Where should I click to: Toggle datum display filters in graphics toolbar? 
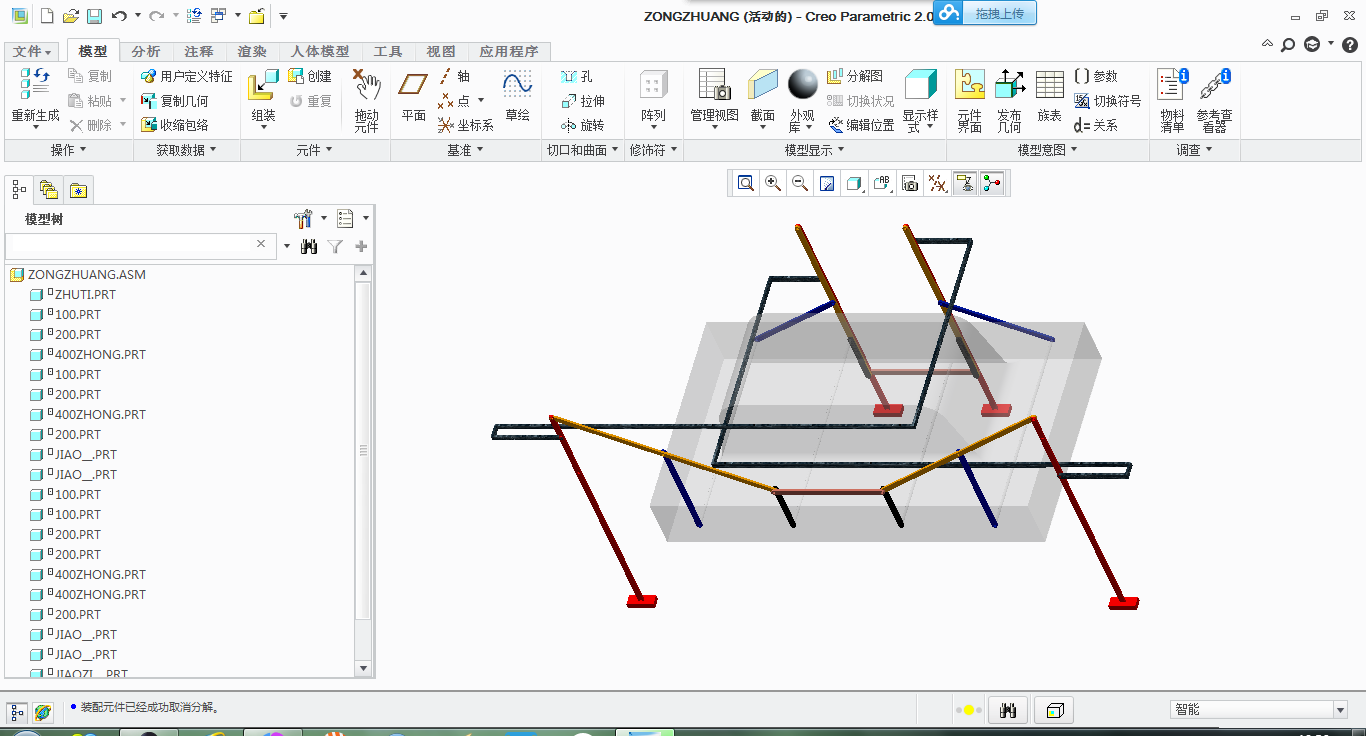click(937, 183)
